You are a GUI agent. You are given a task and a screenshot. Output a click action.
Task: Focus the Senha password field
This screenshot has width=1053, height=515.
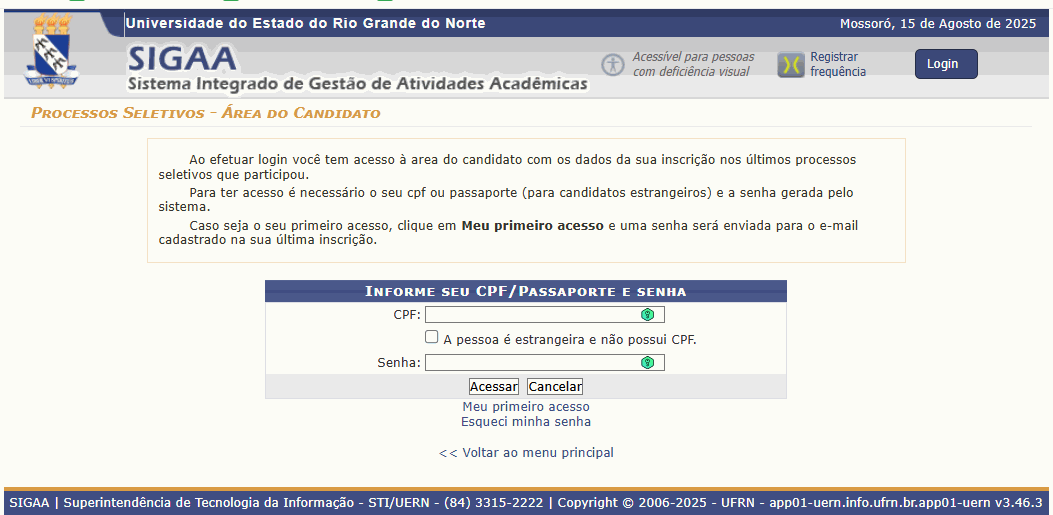[x=530, y=362]
